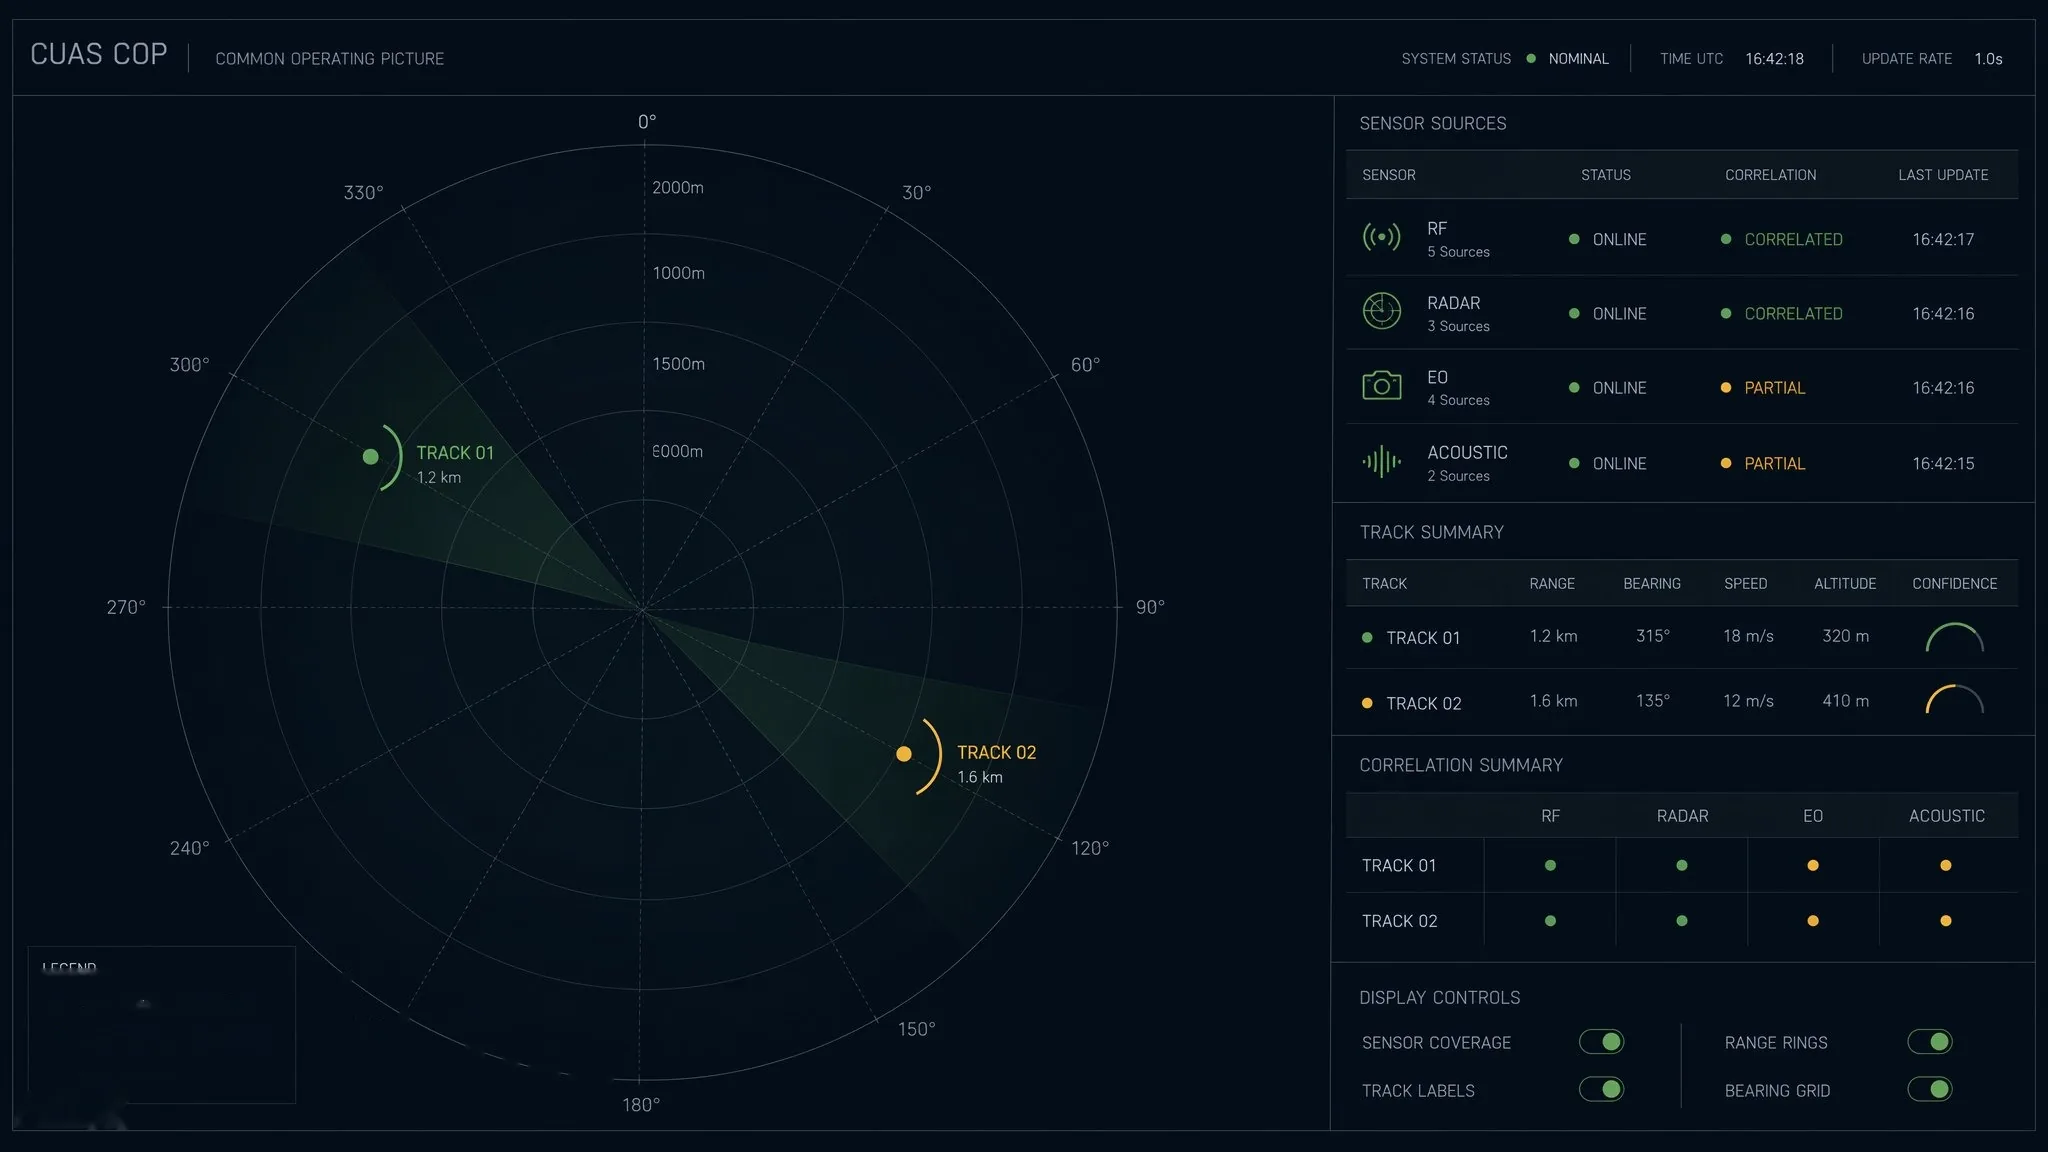Click the ACOUSTIC waveform icon

click(1381, 461)
